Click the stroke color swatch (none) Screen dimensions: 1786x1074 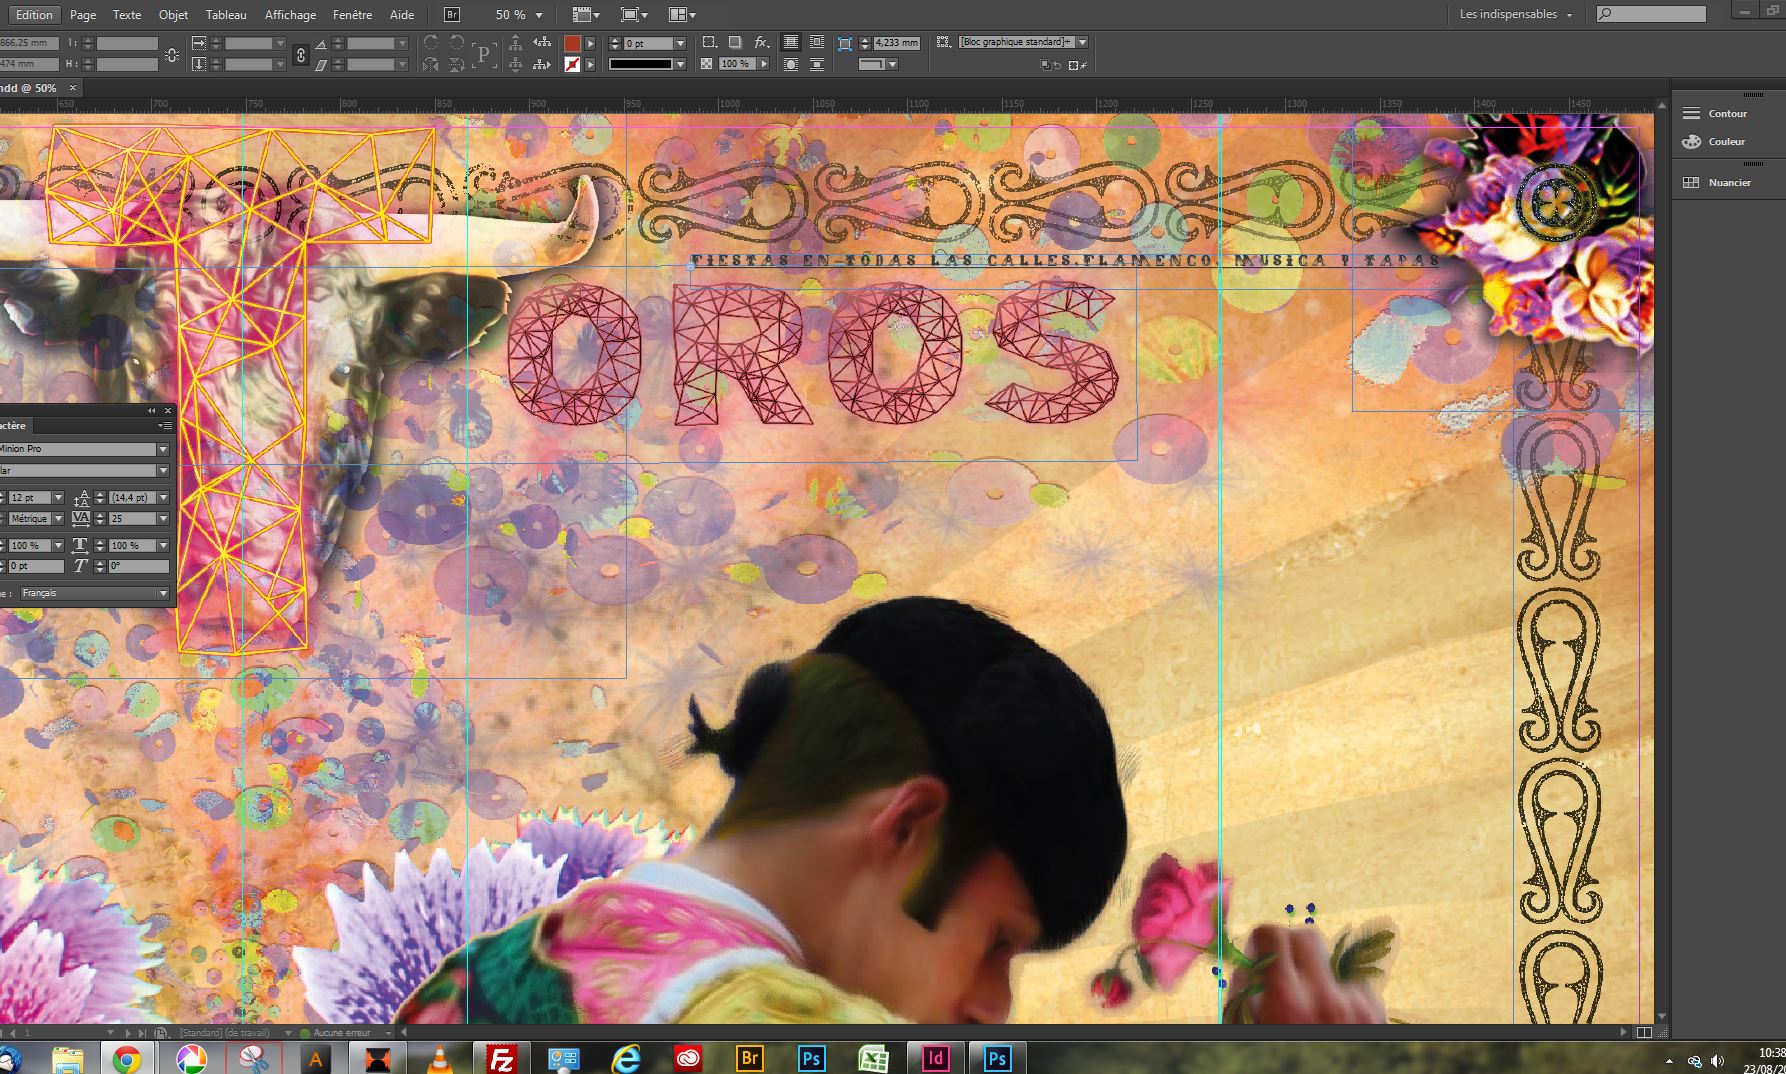(x=572, y=64)
